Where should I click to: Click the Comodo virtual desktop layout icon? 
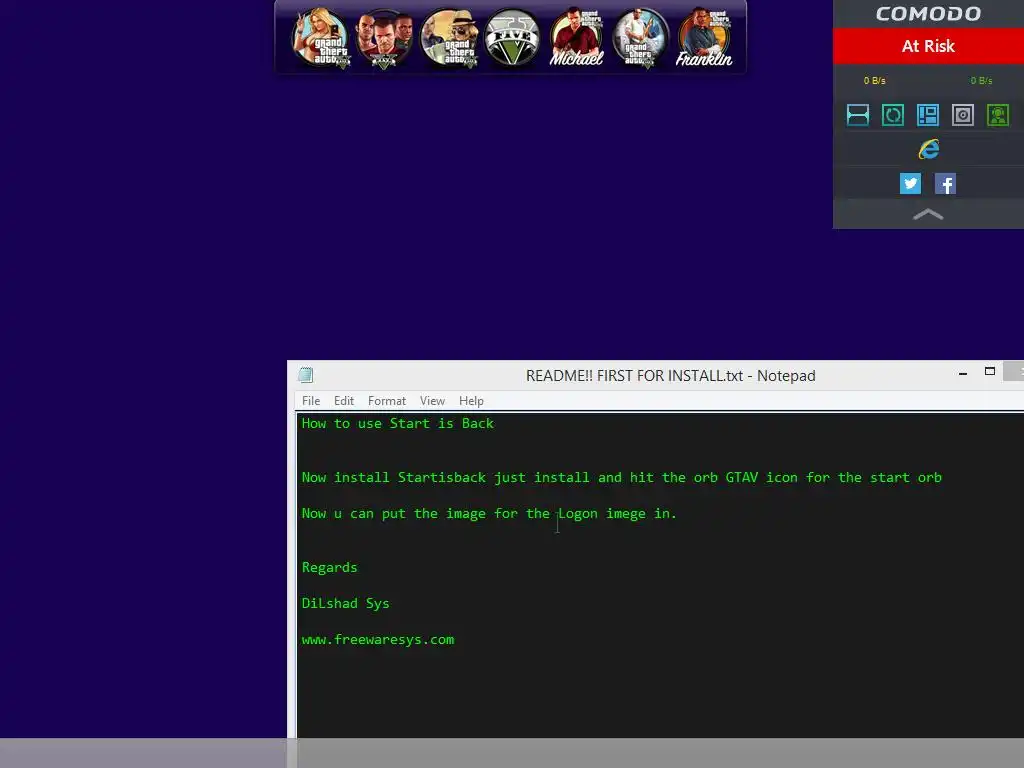coord(928,115)
